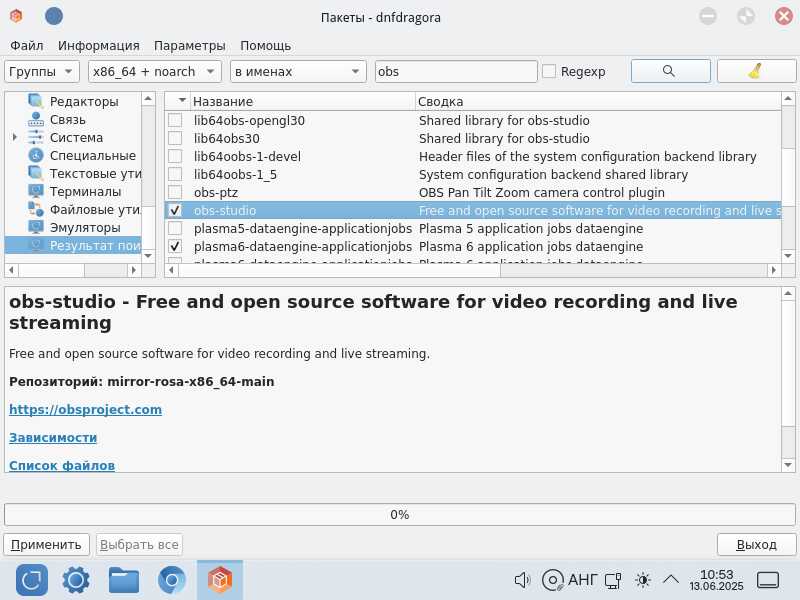Image resolution: width=800 pixels, height=600 pixels.
Task: Select the Терминалы group icon
Action: coord(36,191)
